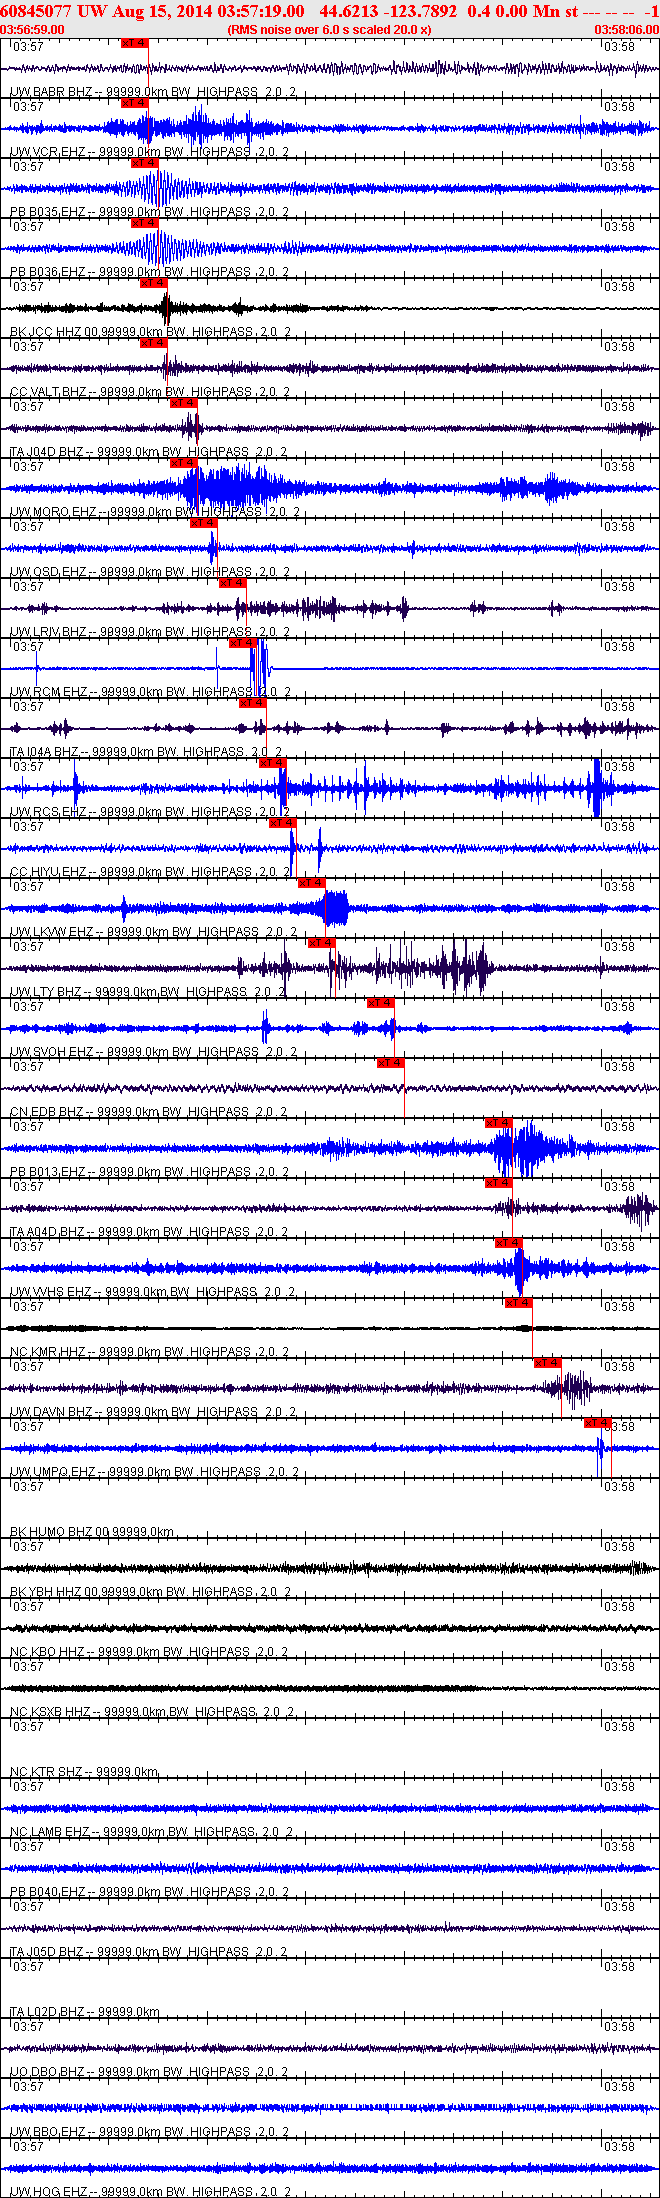Select the PB.B013 EHZ station label
The height and width of the screenshot is (2198, 660).
149,1172
